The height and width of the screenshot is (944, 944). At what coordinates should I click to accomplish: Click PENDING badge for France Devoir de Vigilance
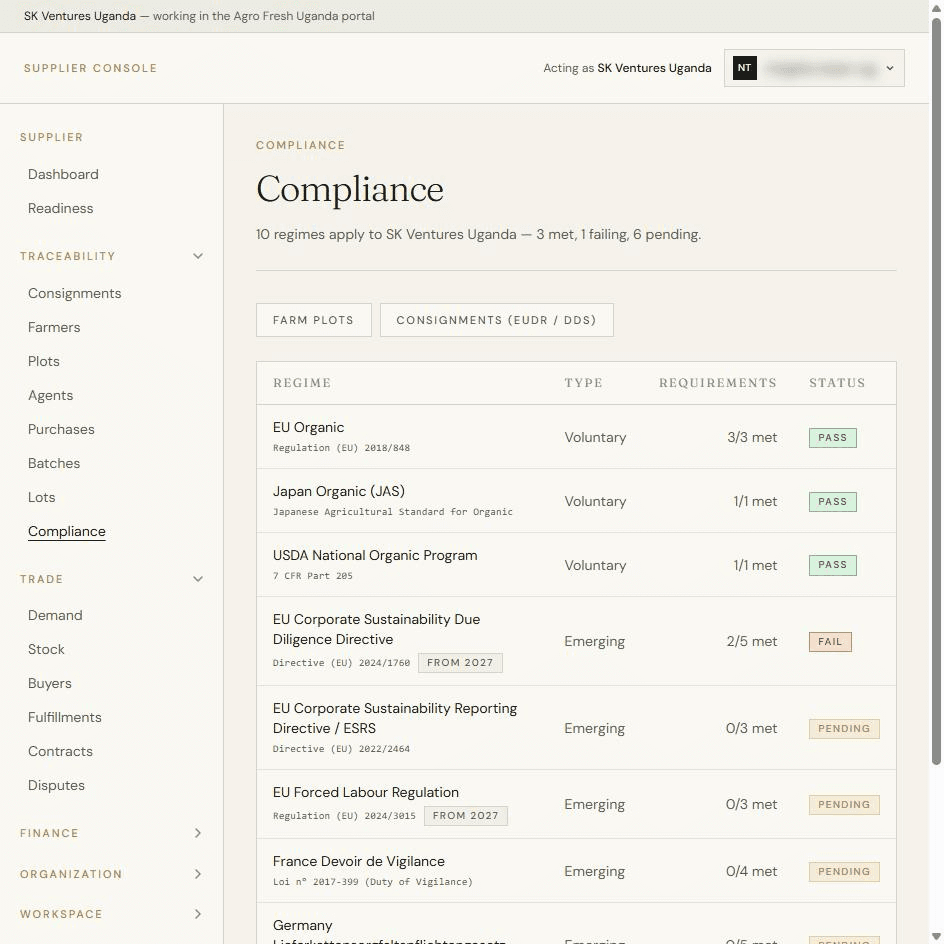click(844, 872)
